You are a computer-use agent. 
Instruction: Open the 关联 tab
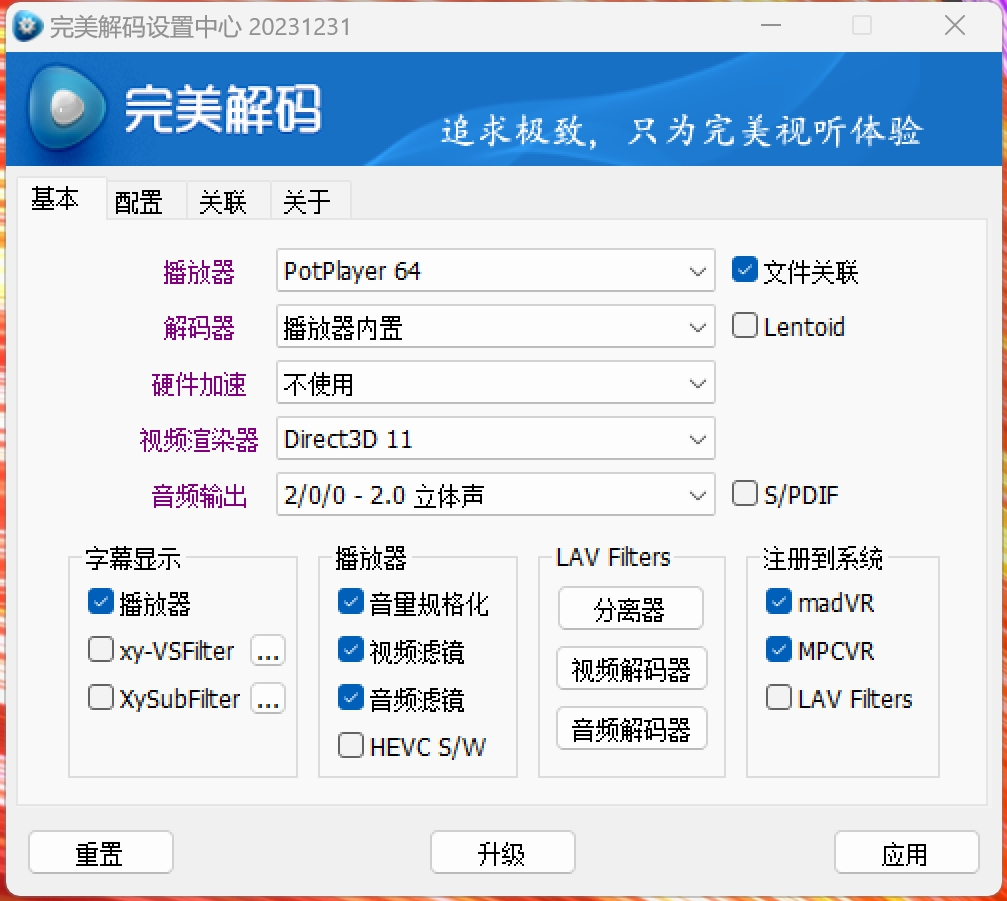tap(222, 202)
